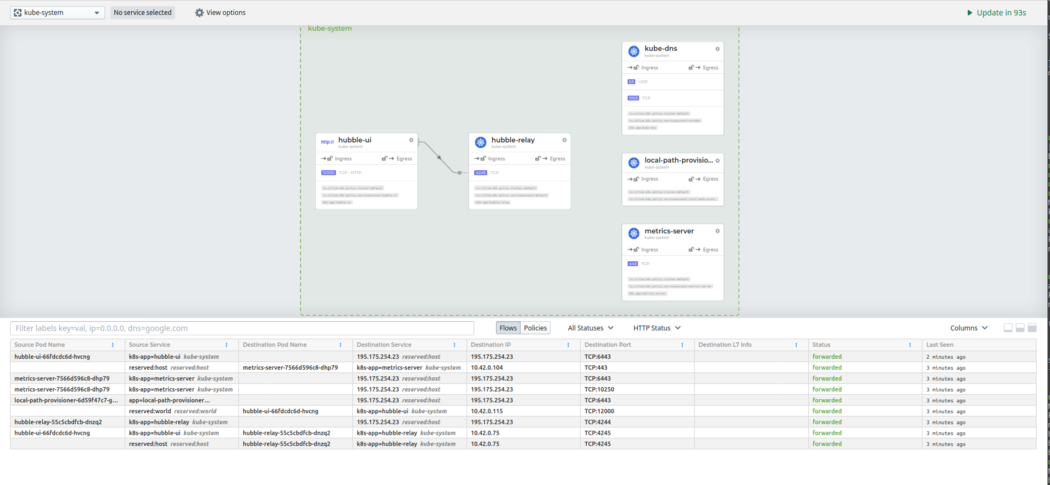This screenshot has width=1050, height=485.
Task: Click the No service selected label
Action: (141, 13)
